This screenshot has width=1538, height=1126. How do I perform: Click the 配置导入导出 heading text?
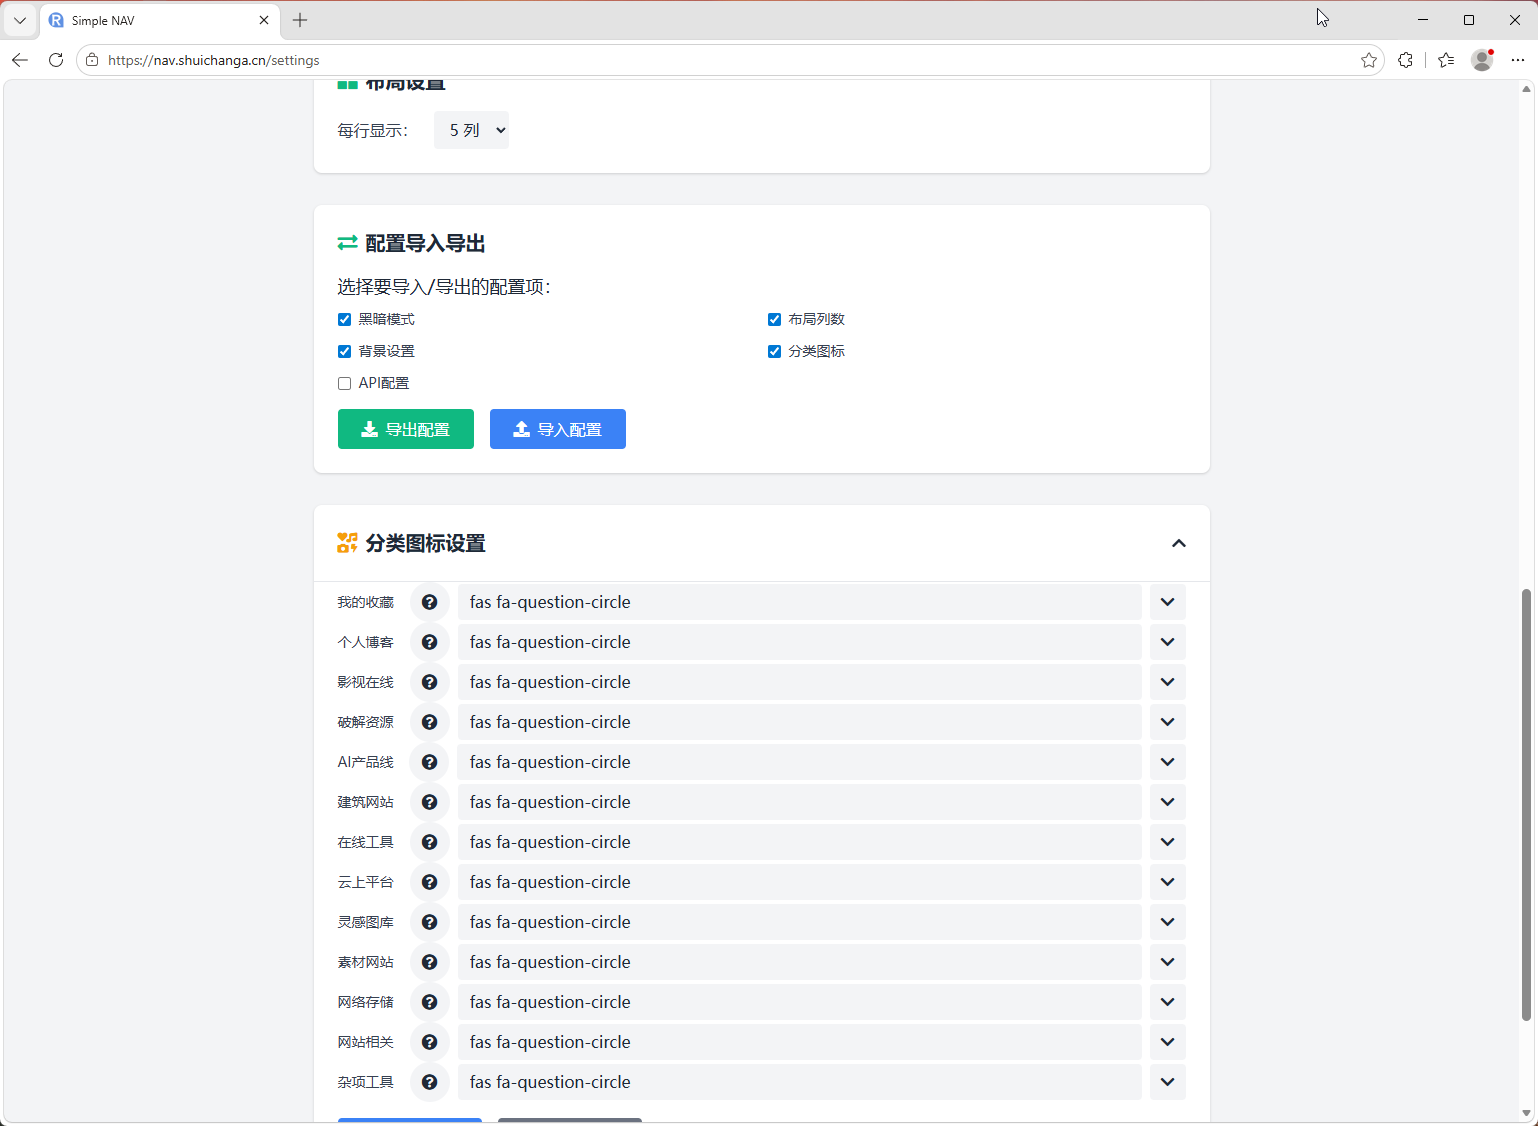[x=425, y=243]
